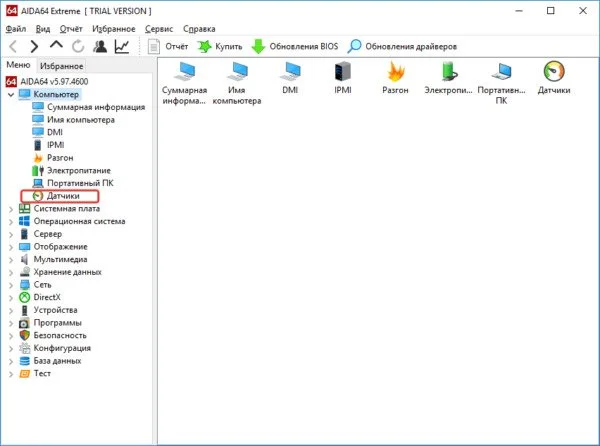This screenshot has height=446, width=600.
Task: Go back with the left arrow toolbar button
Action: tap(13, 47)
